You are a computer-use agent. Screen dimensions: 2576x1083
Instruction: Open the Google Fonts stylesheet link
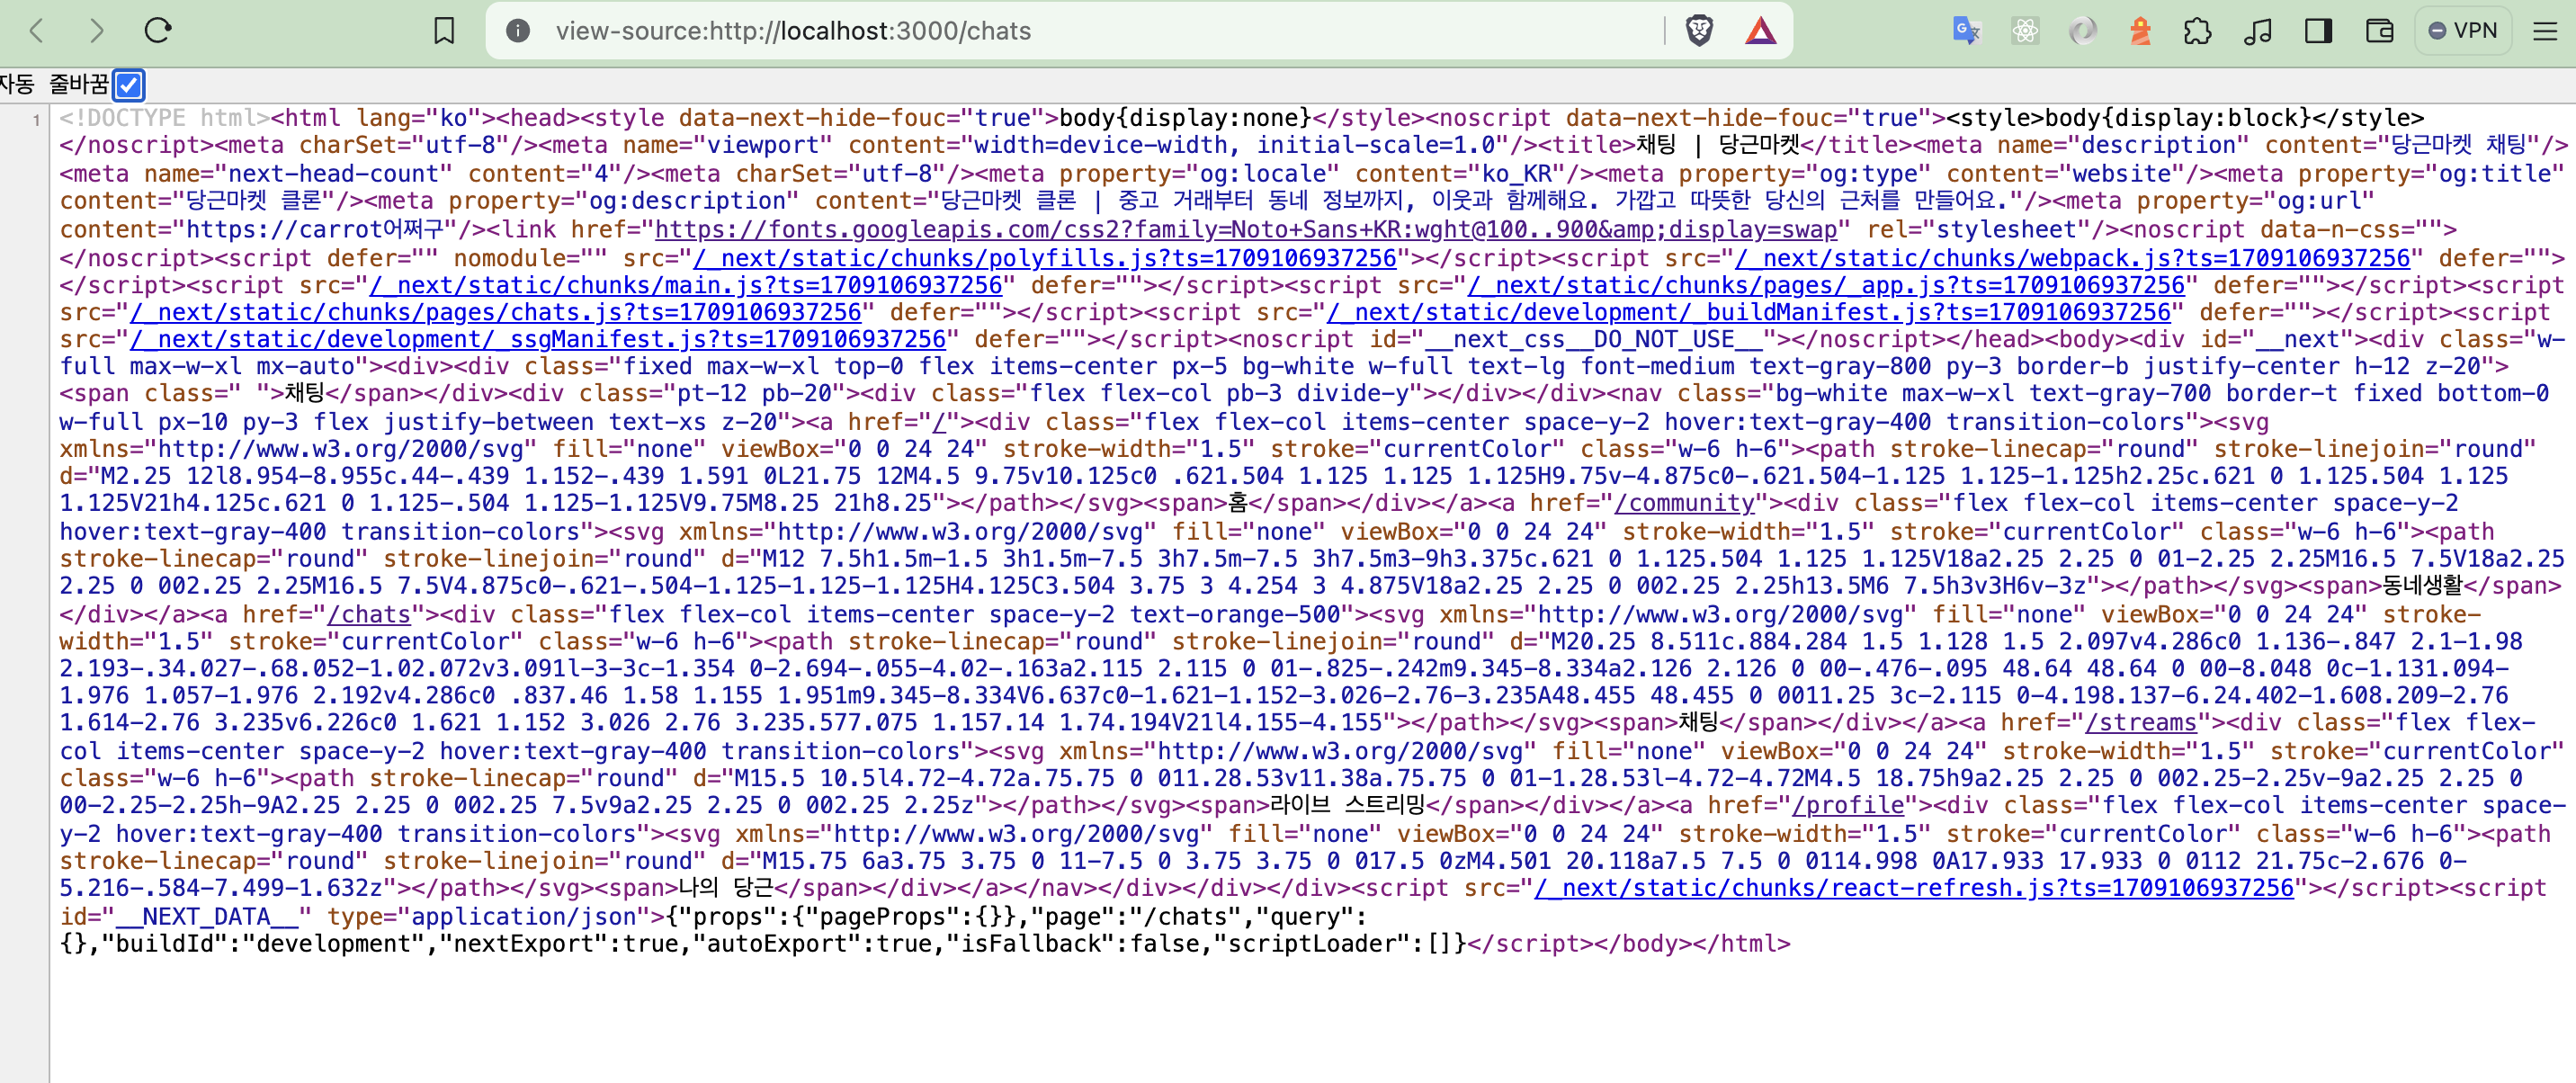[x=1245, y=230]
